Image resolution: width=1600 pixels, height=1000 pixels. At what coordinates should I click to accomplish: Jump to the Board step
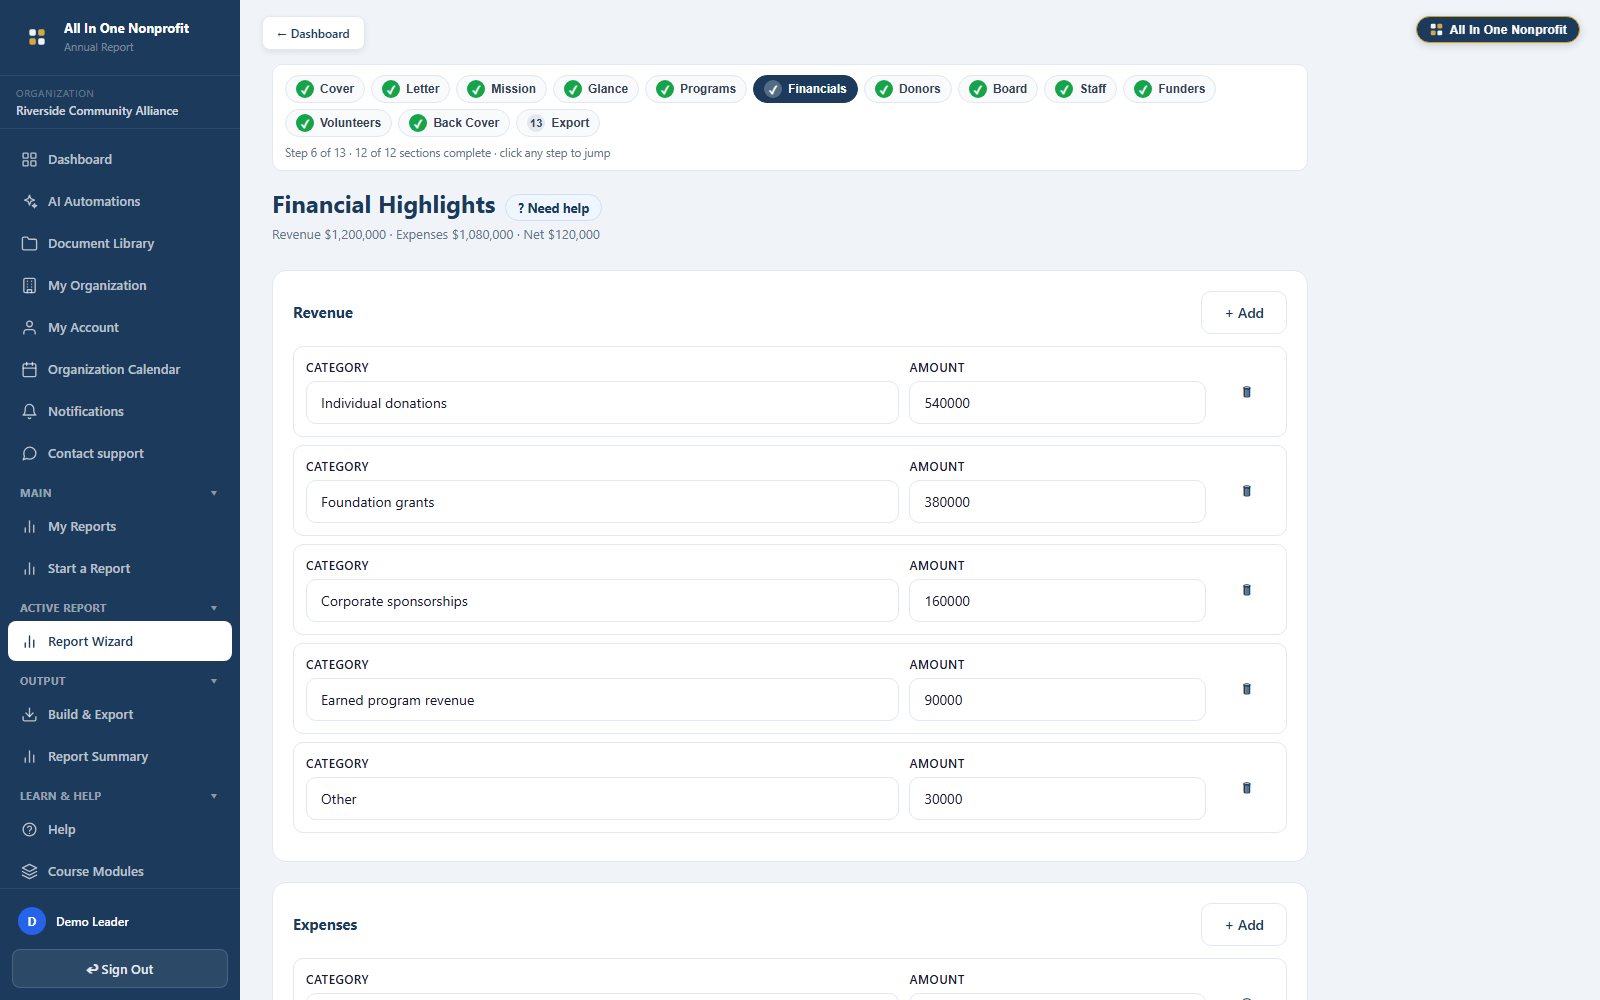click(998, 89)
